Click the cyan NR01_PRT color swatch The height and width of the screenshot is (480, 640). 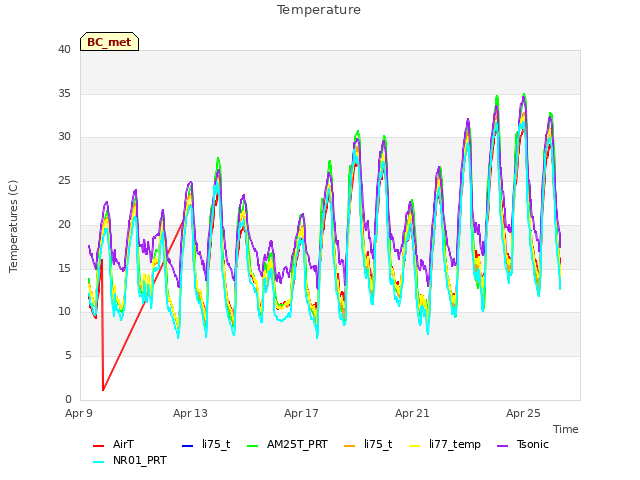click(x=98, y=462)
